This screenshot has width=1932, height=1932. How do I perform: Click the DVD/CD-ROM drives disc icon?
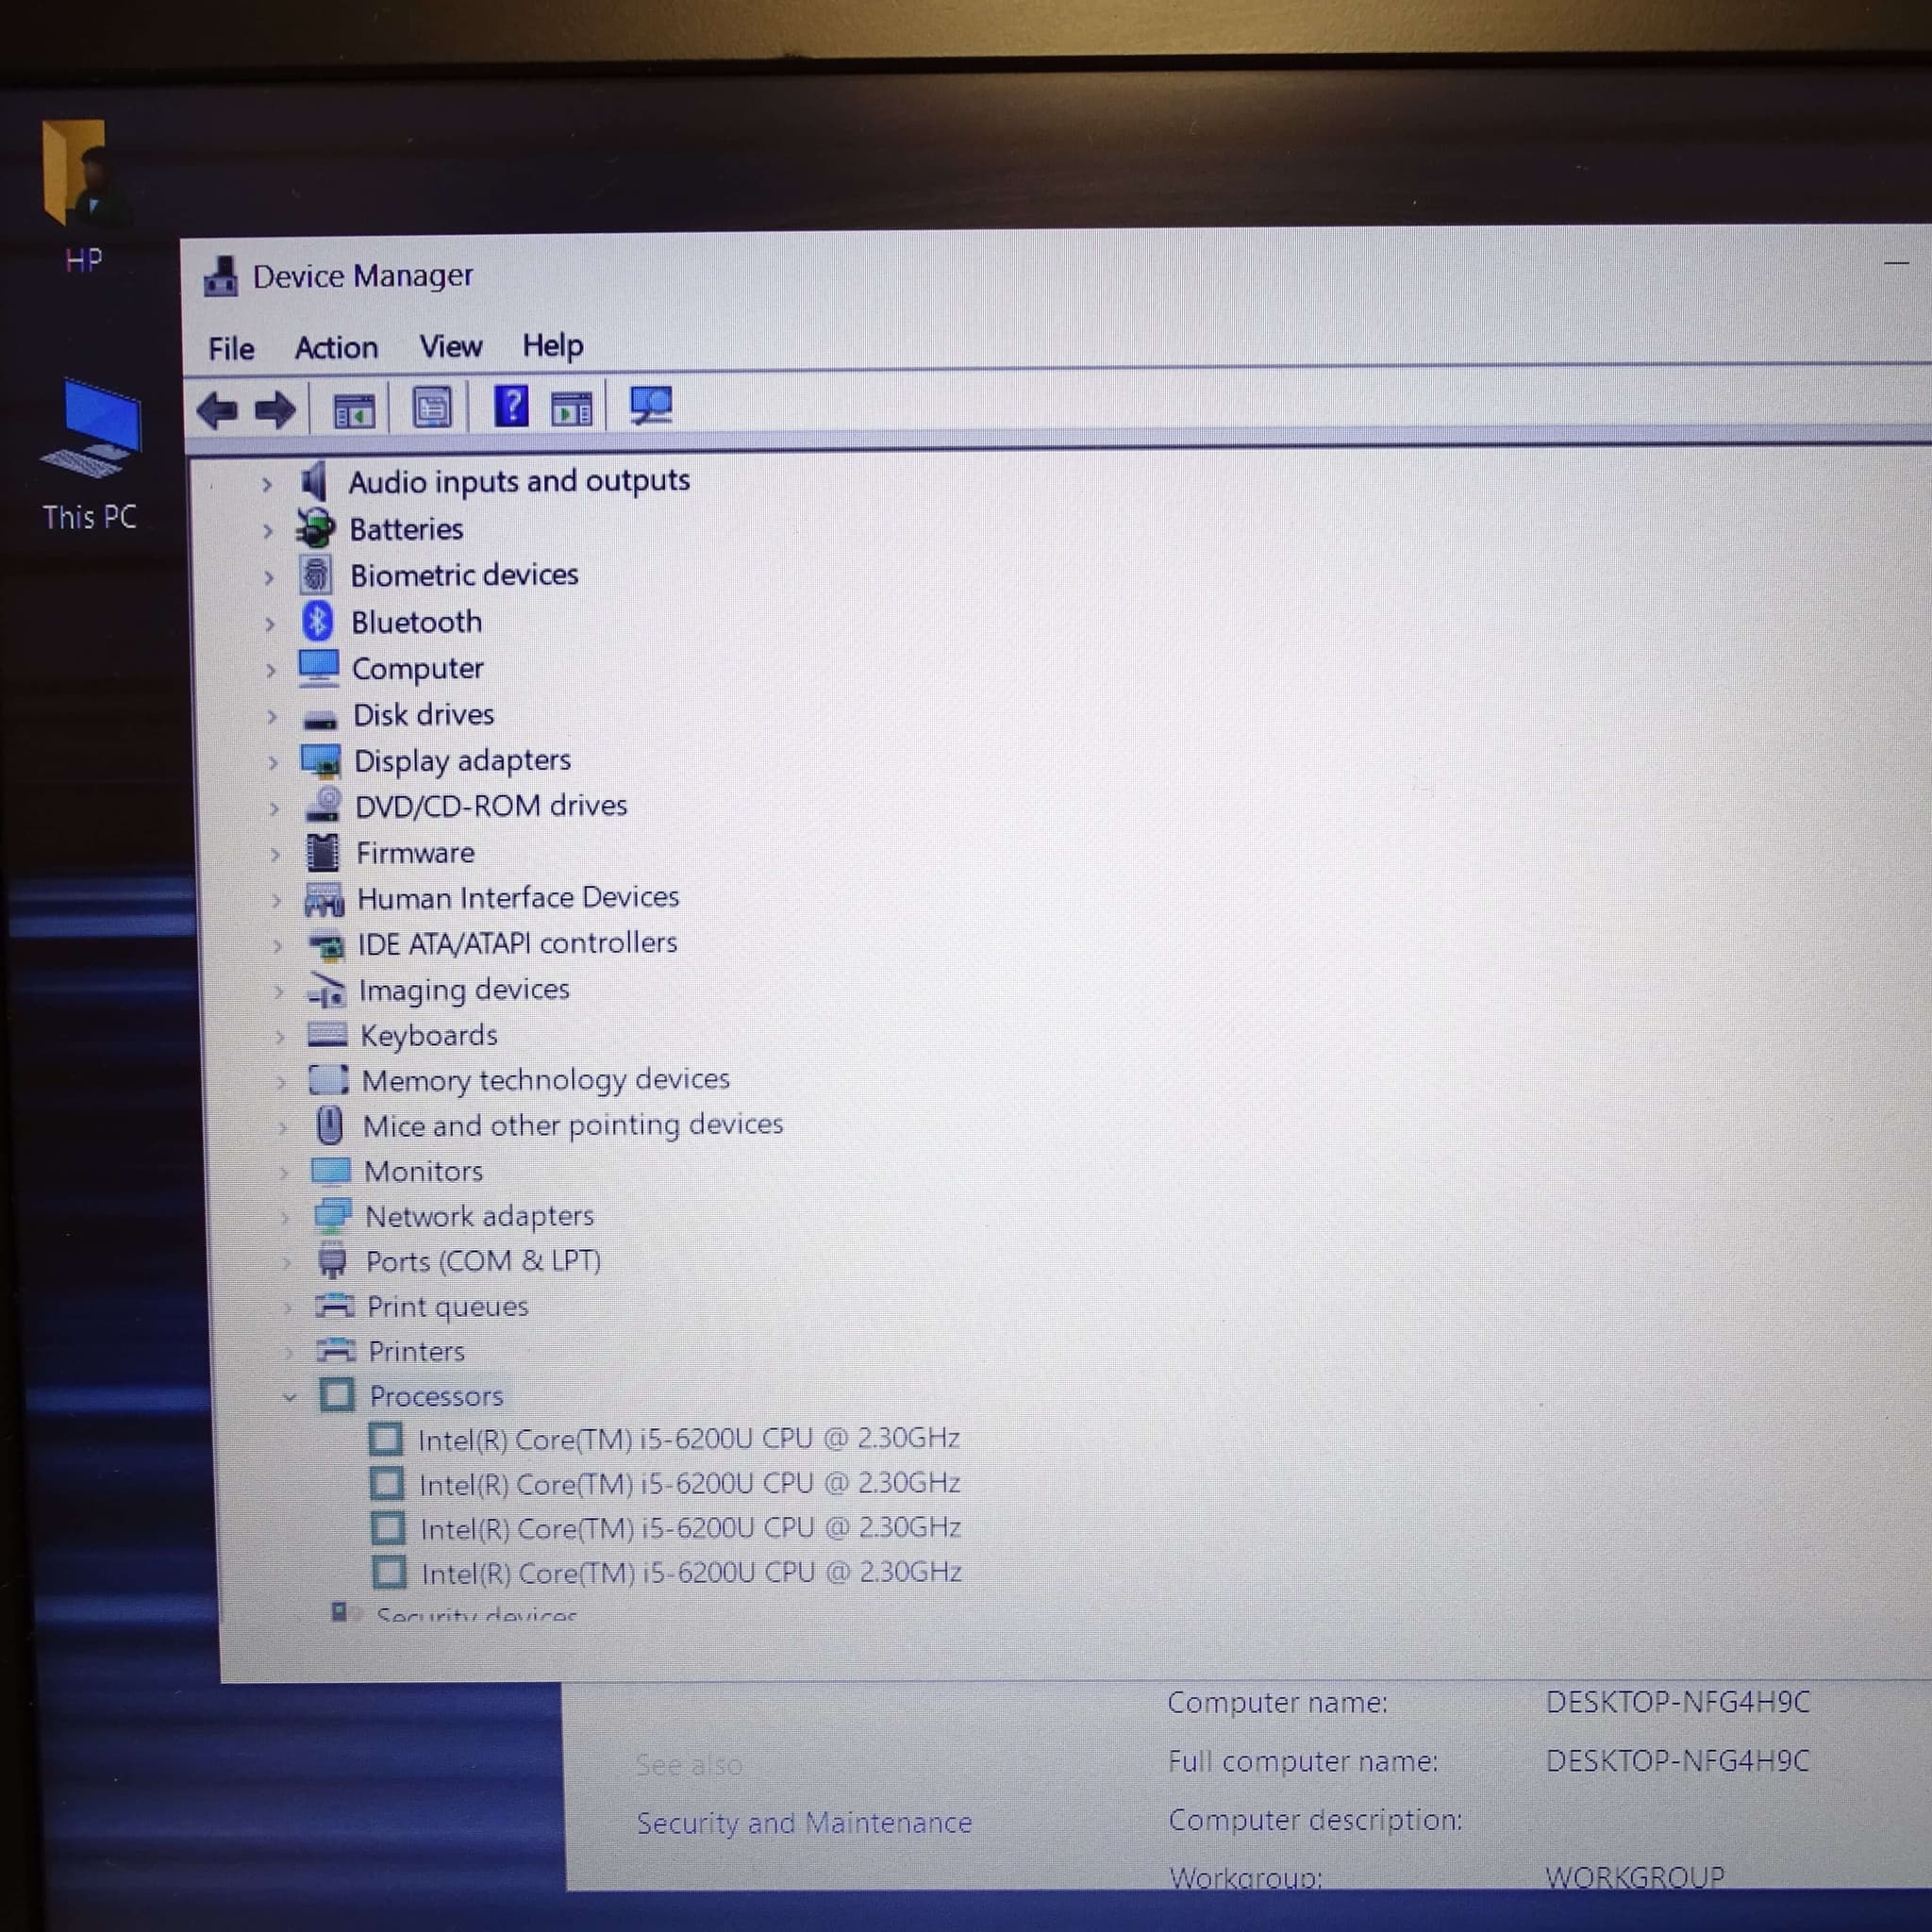point(323,805)
